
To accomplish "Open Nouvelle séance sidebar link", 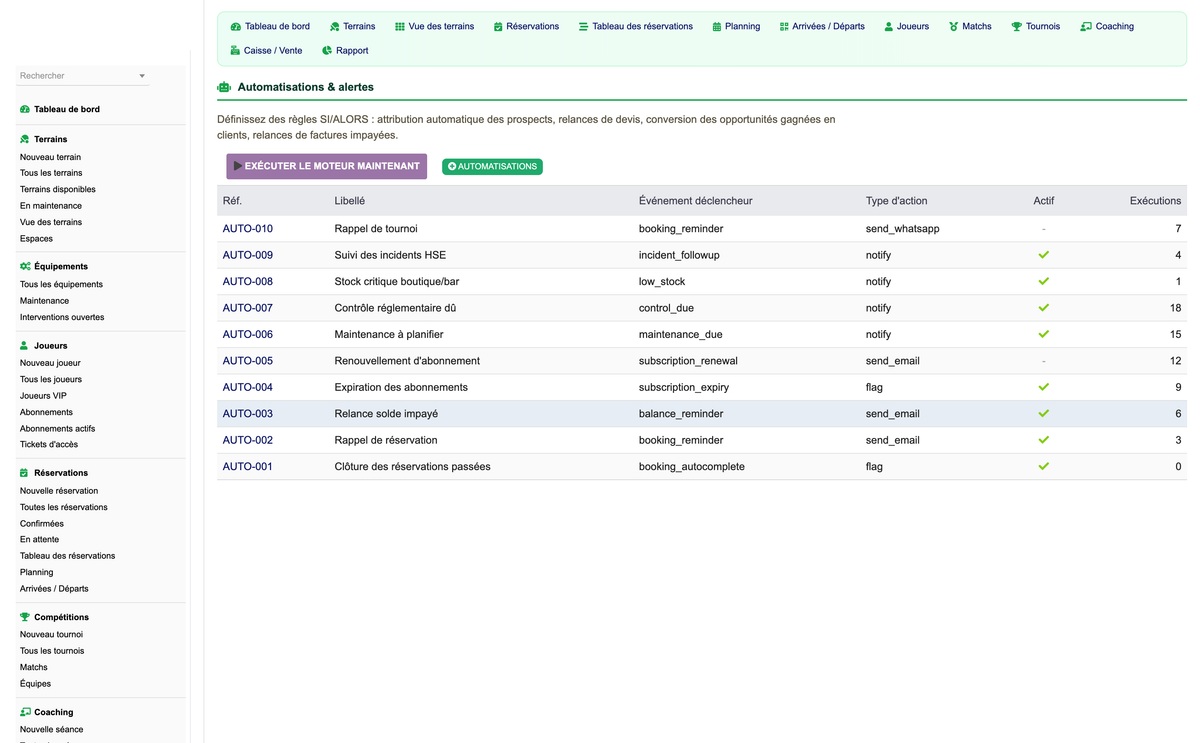I will 52,730.
